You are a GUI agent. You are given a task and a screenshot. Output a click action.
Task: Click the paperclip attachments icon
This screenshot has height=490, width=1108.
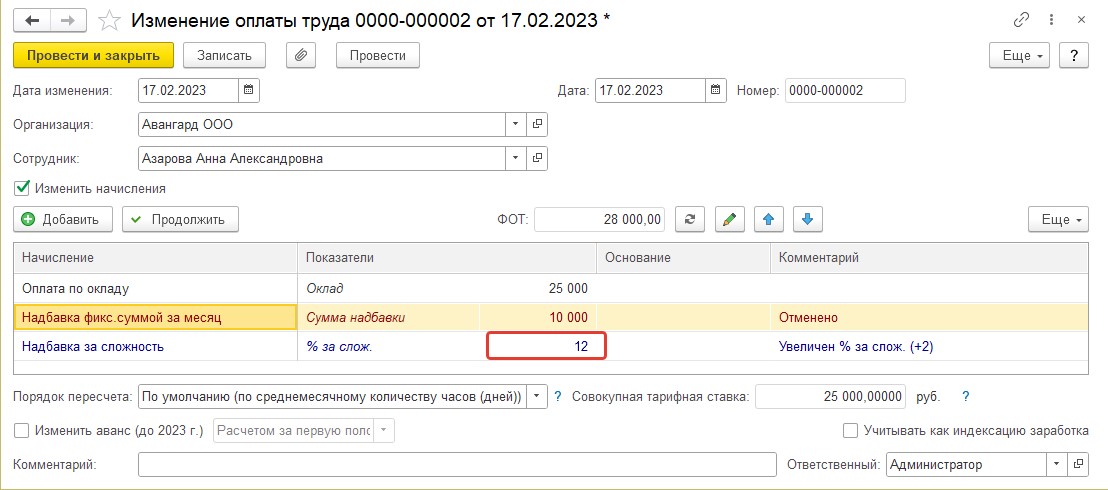pos(301,55)
